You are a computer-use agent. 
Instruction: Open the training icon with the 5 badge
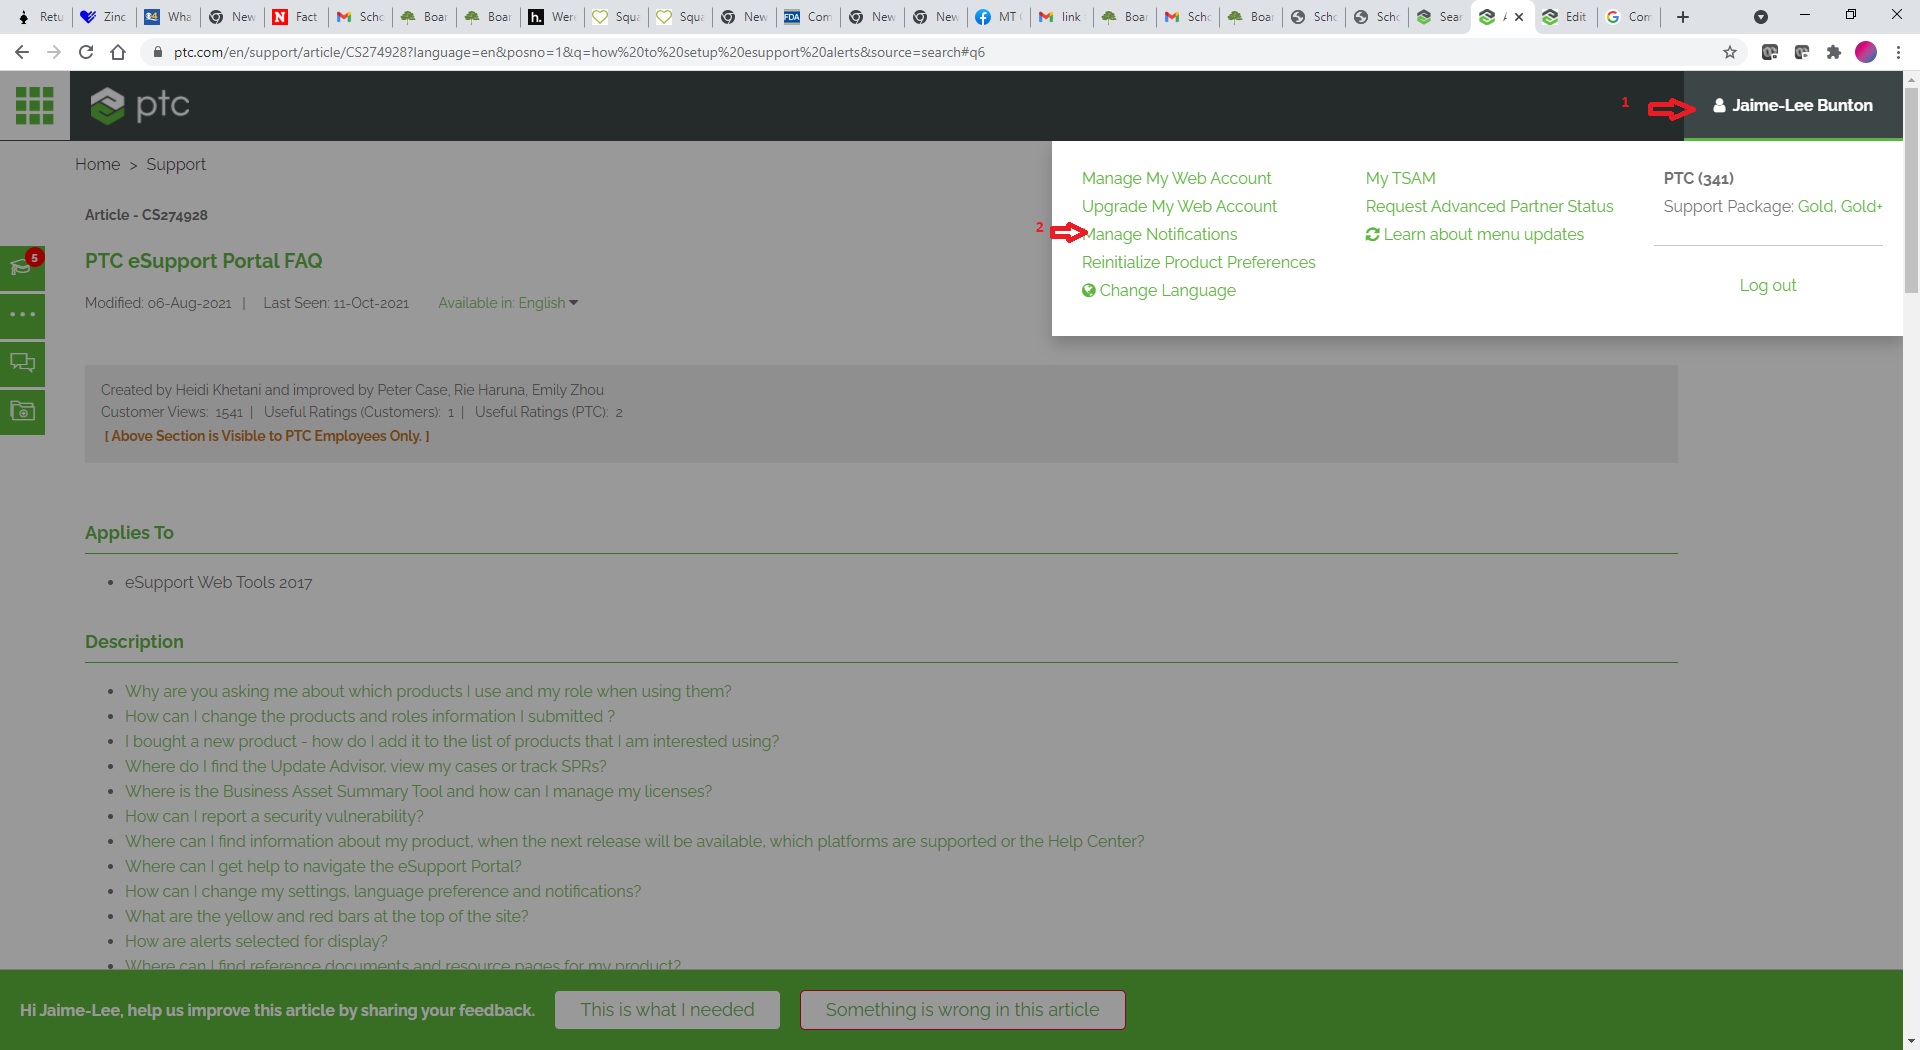pos(22,267)
